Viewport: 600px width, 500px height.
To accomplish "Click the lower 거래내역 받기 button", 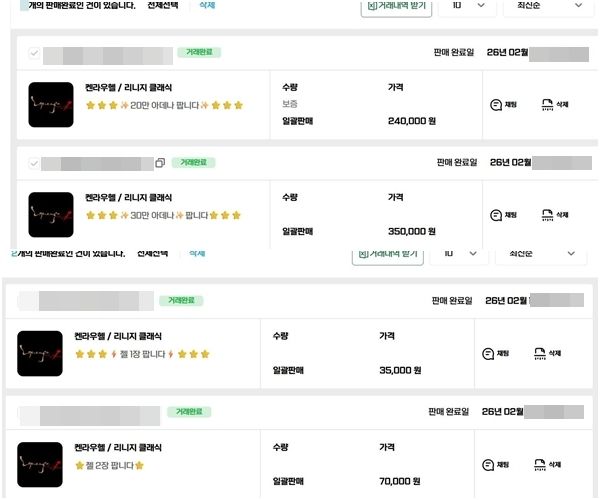I will click(x=388, y=254).
